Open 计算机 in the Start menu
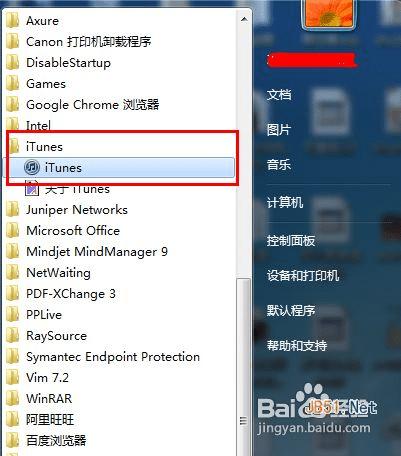Image resolution: width=401 pixels, height=456 pixels. click(285, 202)
